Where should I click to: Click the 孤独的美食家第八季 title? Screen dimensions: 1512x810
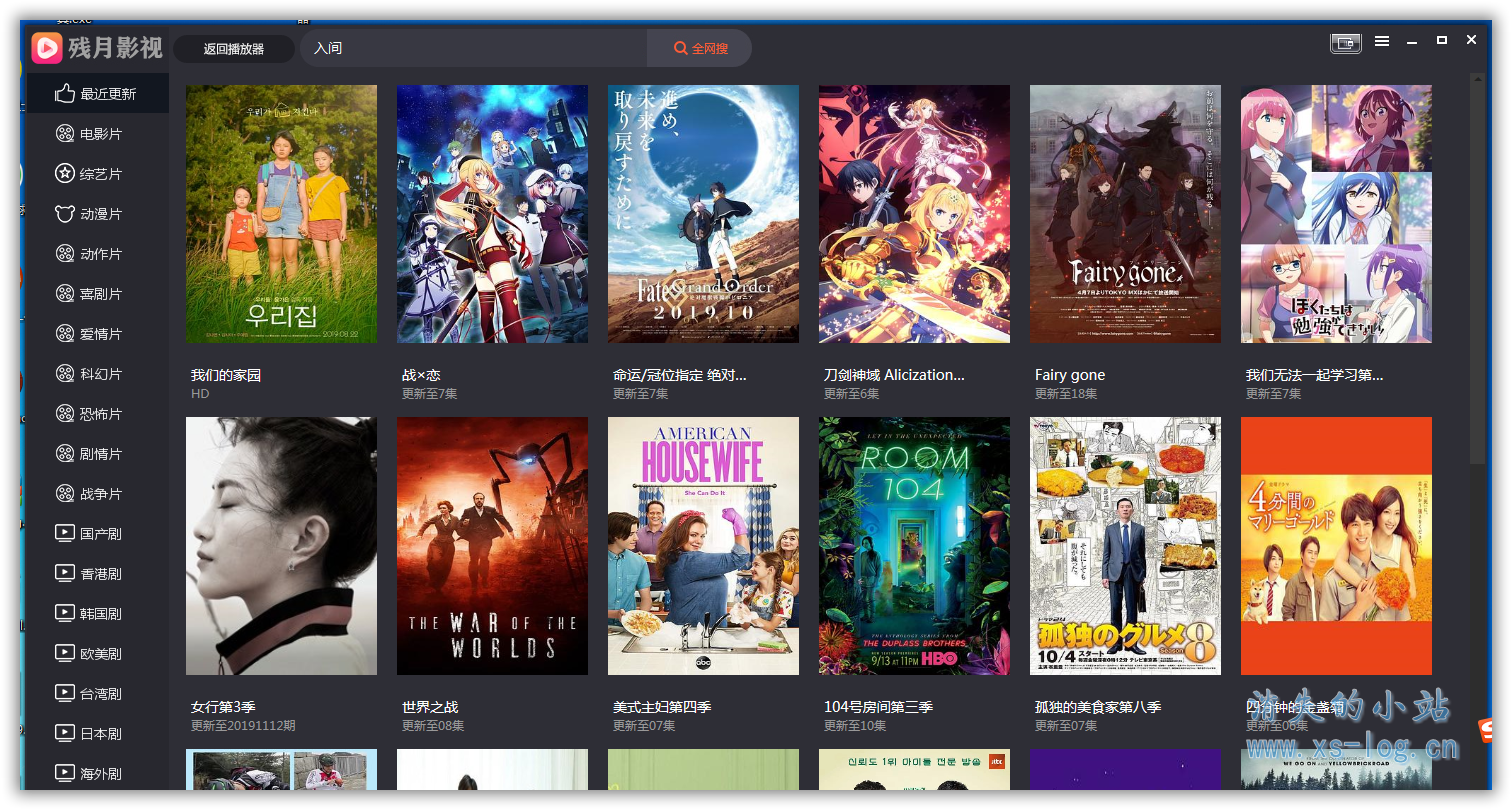coord(1098,707)
